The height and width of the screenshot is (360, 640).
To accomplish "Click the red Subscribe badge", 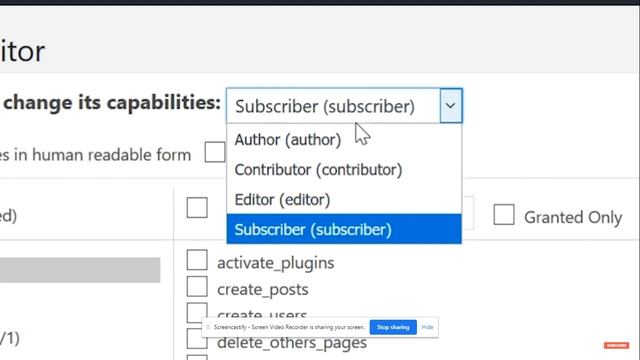I will pyautogui.click(x=616, y=345).
